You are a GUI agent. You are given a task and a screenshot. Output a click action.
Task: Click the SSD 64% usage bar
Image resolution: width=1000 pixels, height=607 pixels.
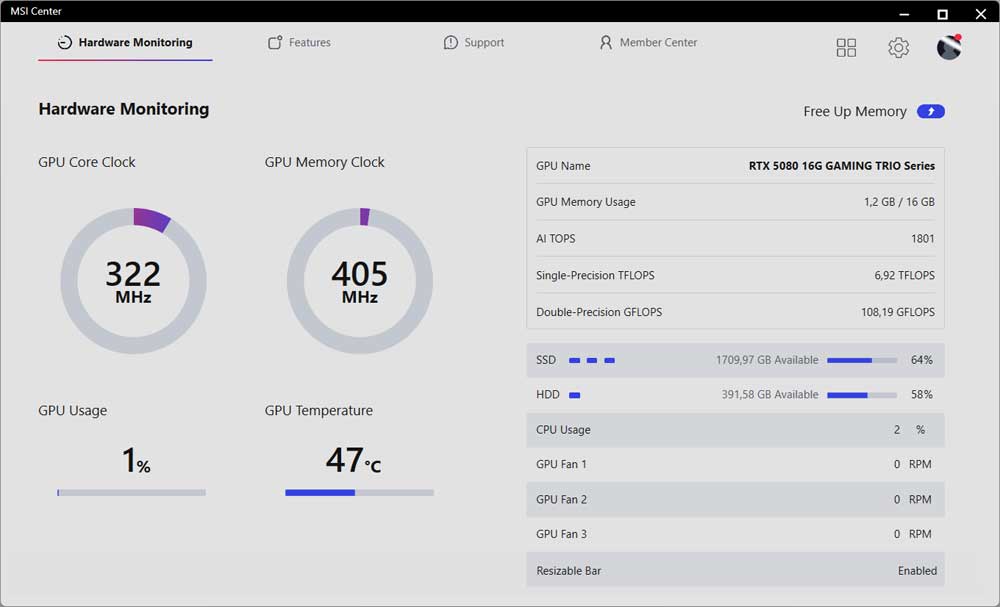862,360
